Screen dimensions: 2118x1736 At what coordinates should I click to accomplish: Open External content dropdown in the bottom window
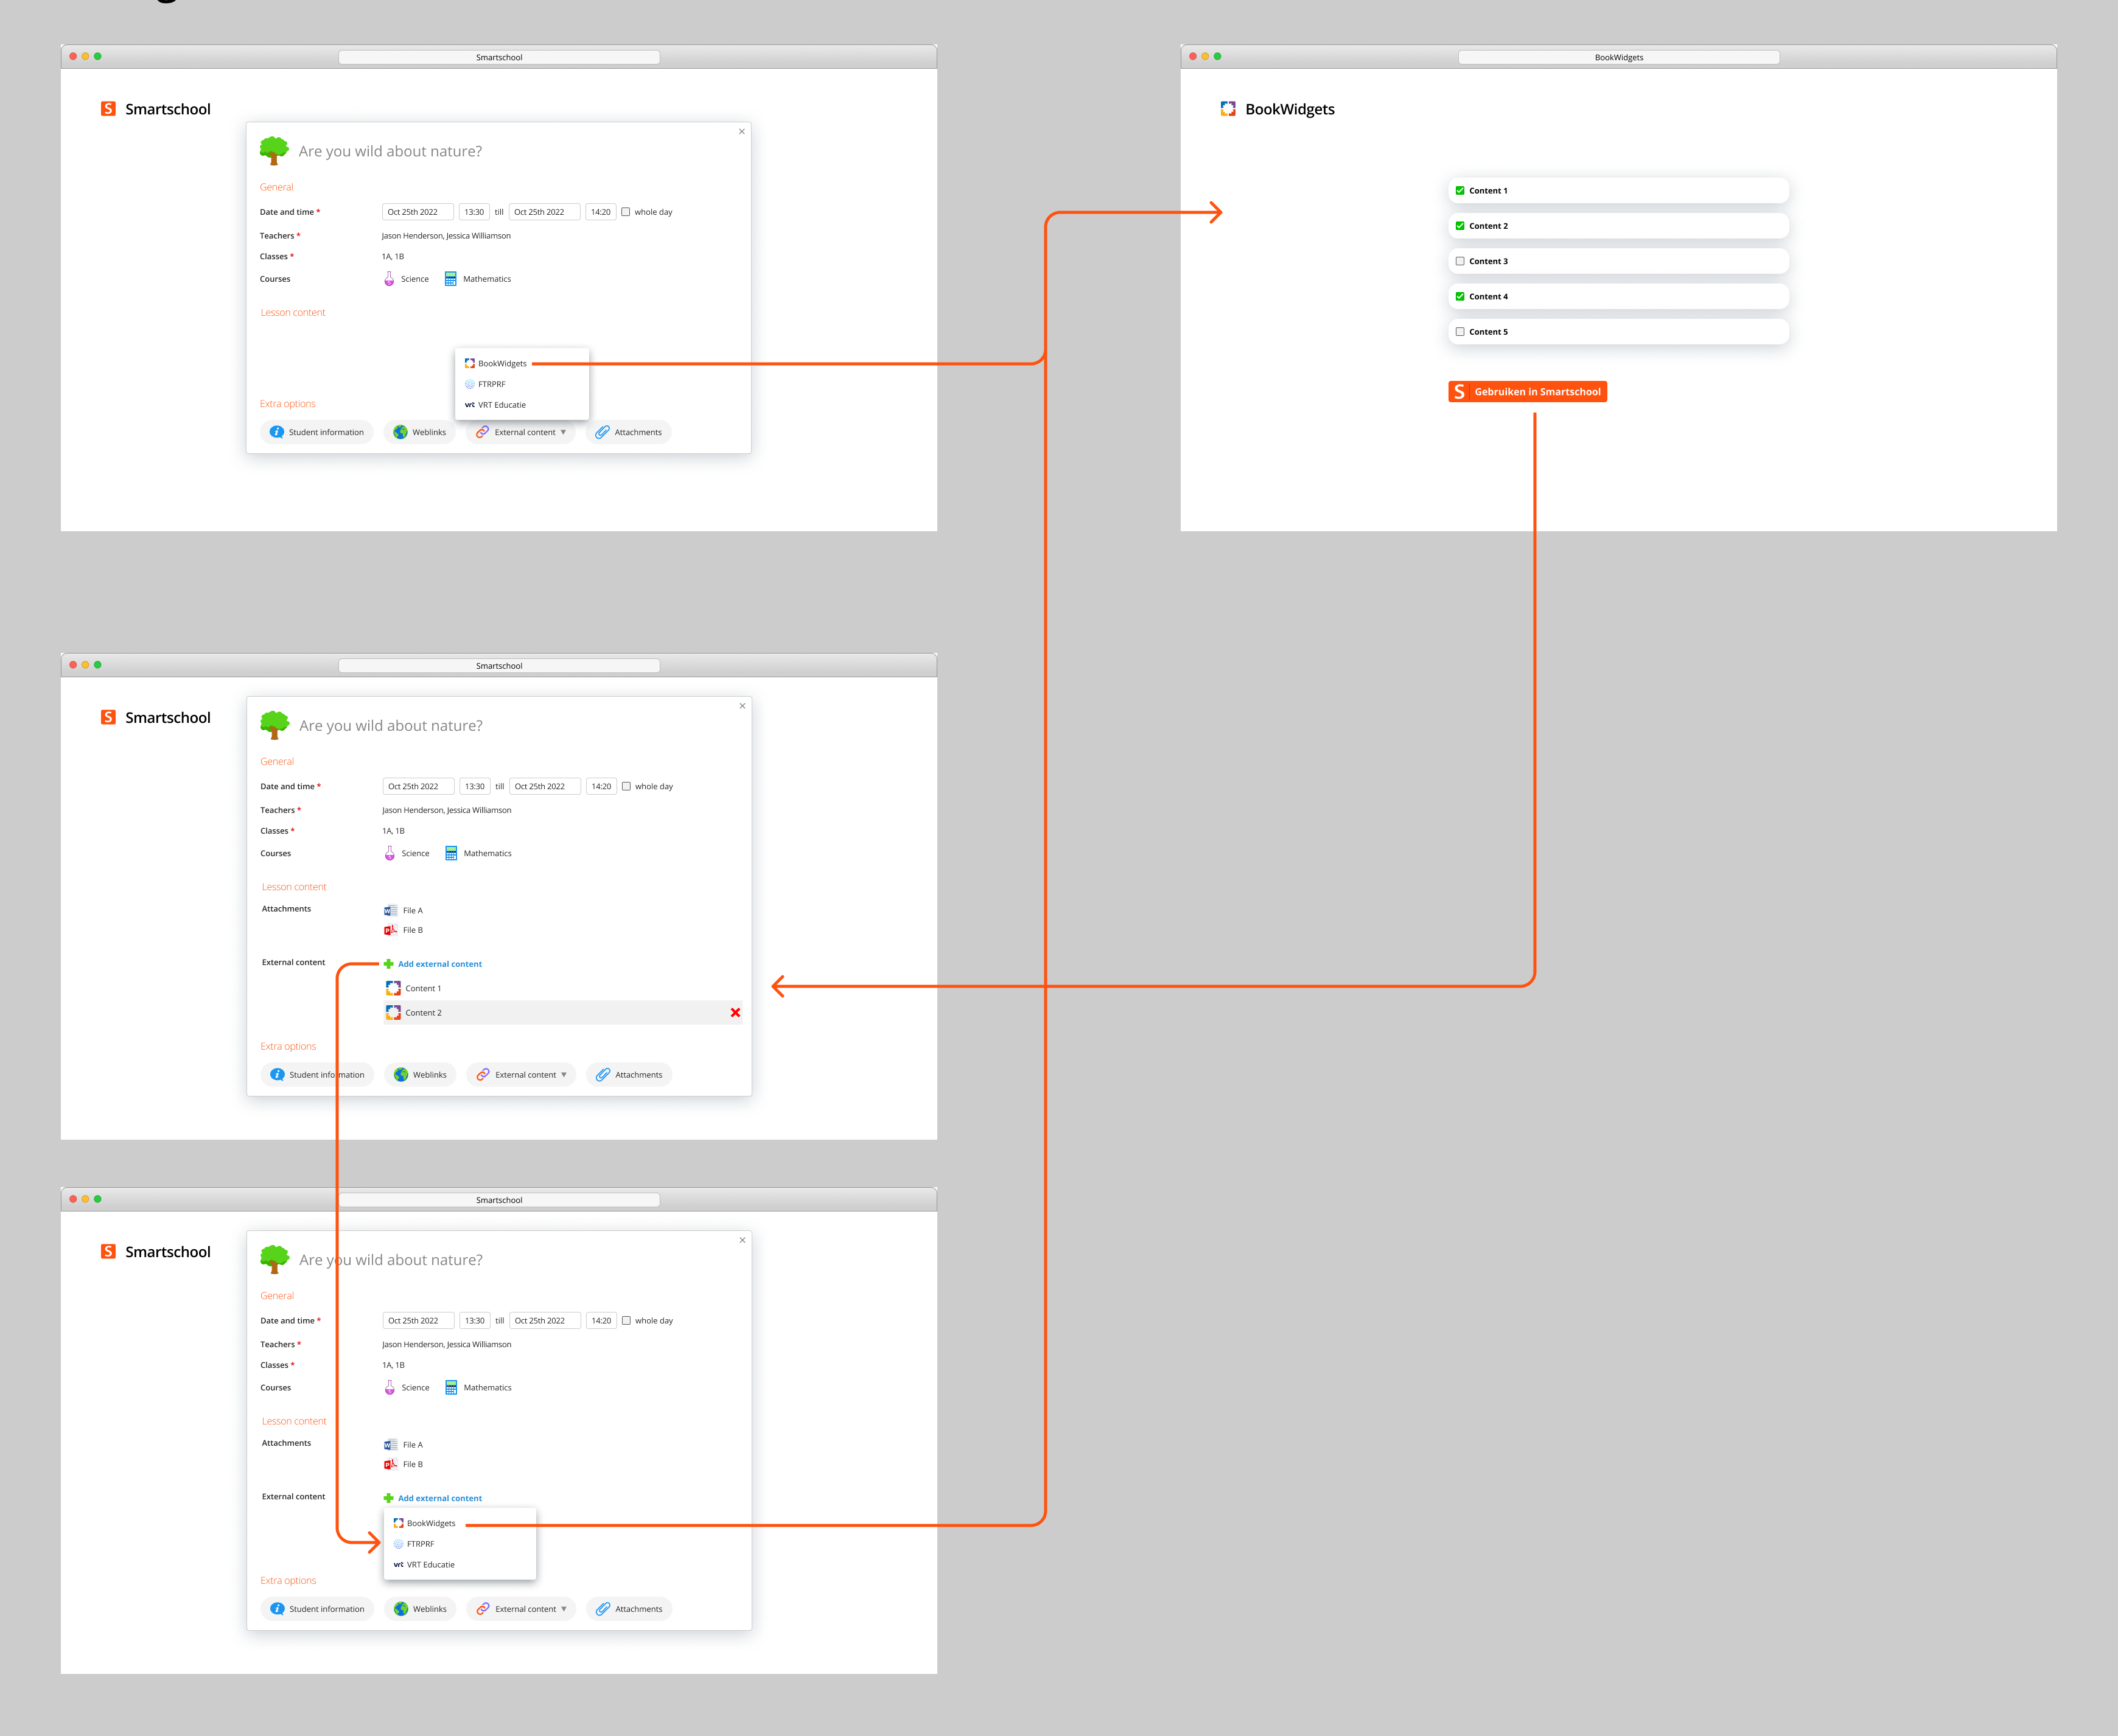(x=523, y=1609)
